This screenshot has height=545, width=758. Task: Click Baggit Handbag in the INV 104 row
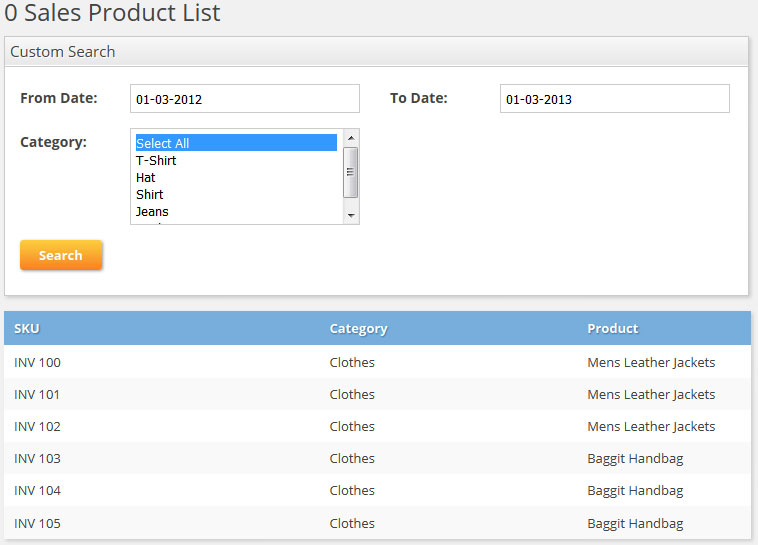635,490
